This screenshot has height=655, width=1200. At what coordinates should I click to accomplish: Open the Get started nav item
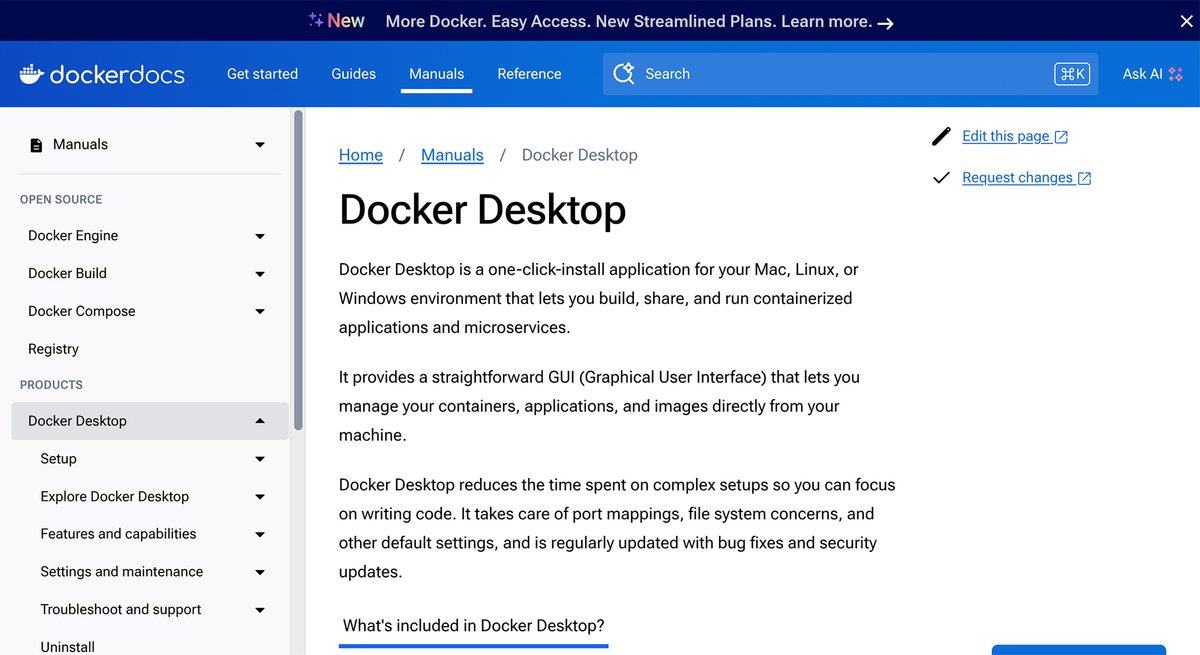262,74
